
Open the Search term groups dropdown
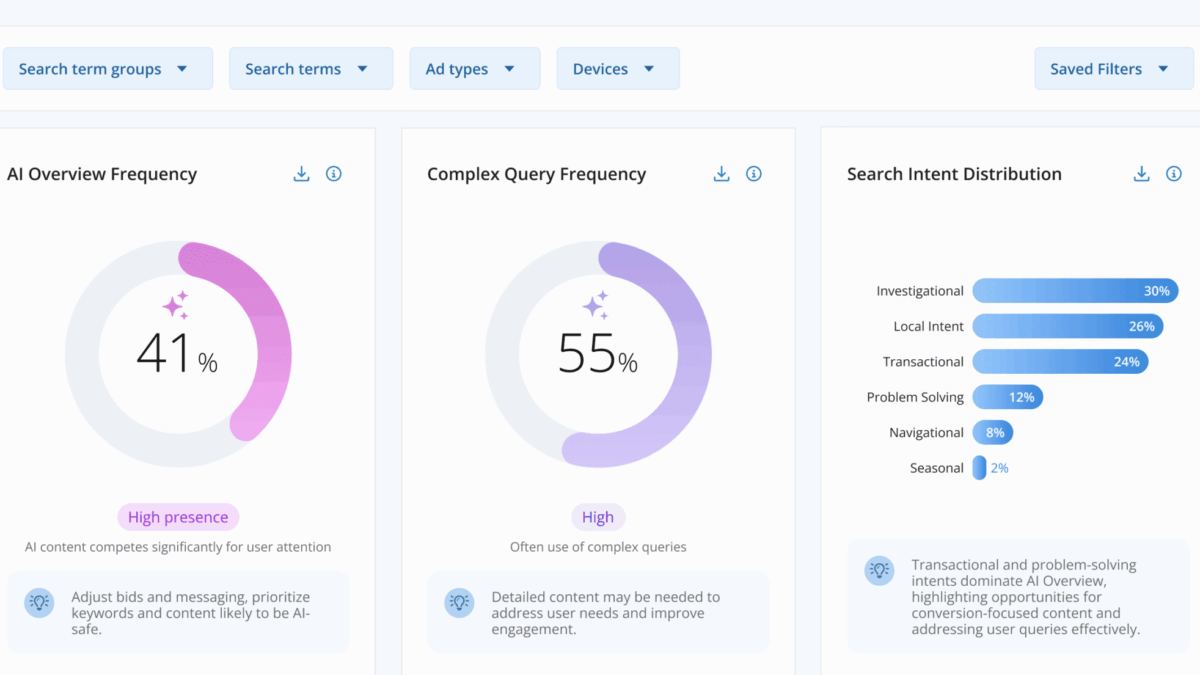(107, 69)
